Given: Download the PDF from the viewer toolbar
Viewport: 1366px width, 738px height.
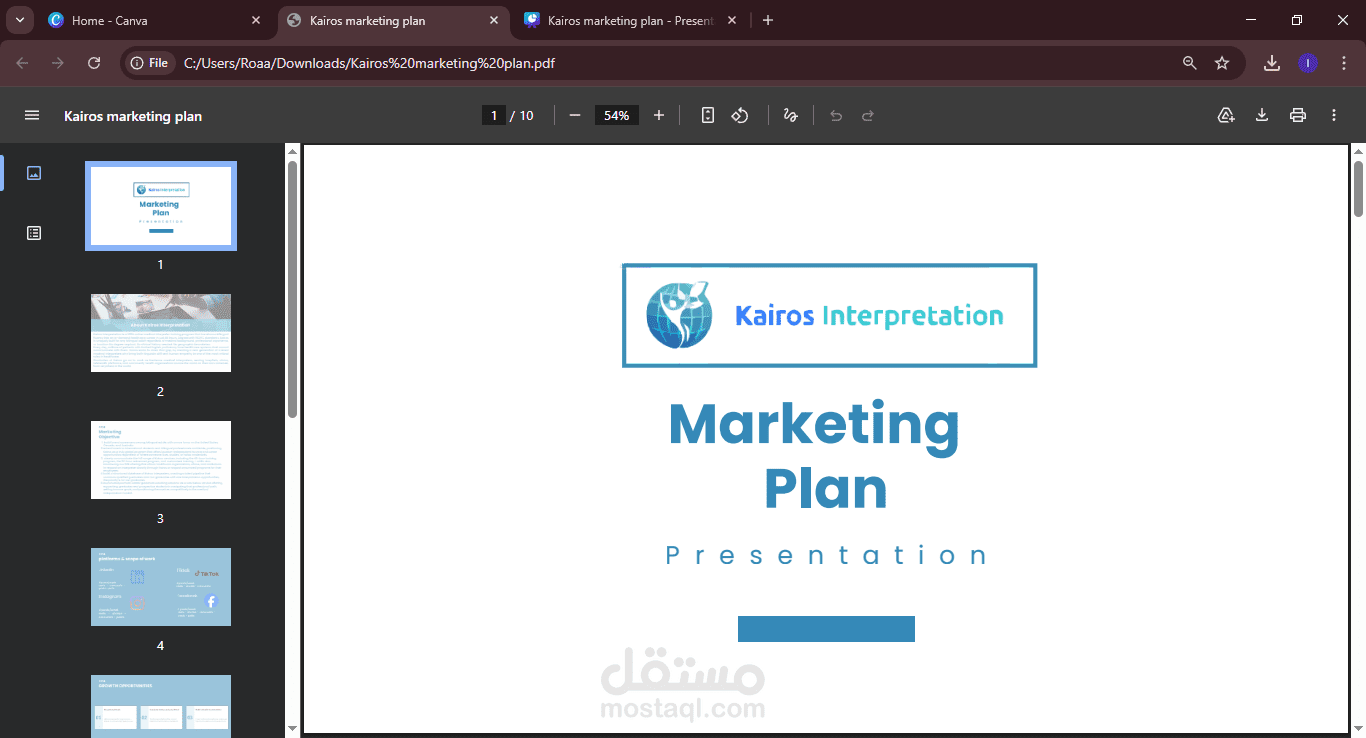Looking at the screenshot, I should [x=1262, y=116].
